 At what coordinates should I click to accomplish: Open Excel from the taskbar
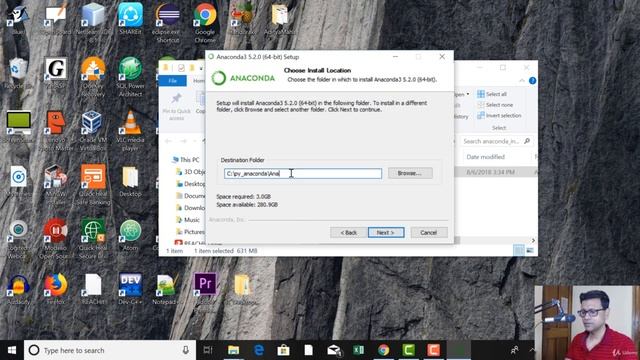[358, 350]
